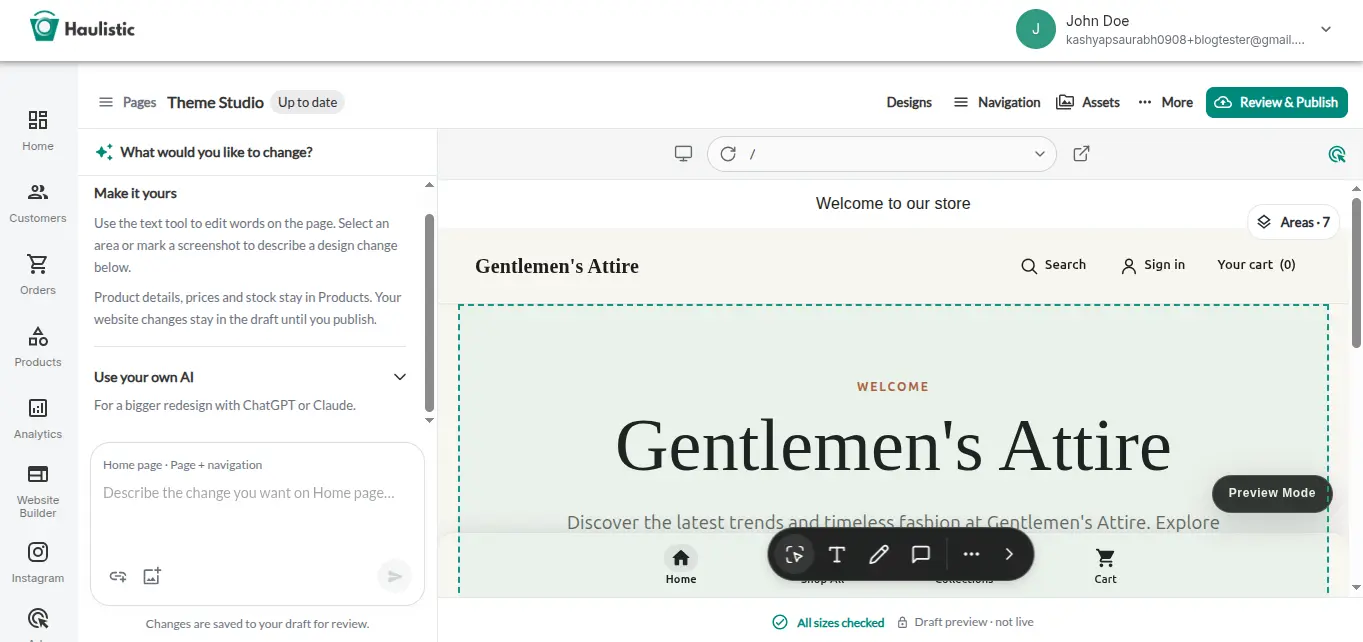The height and width of the screenshot is (642, 1363).
Task: Select the comment tool in floating toolbar
Action: [x=921, y=555]
